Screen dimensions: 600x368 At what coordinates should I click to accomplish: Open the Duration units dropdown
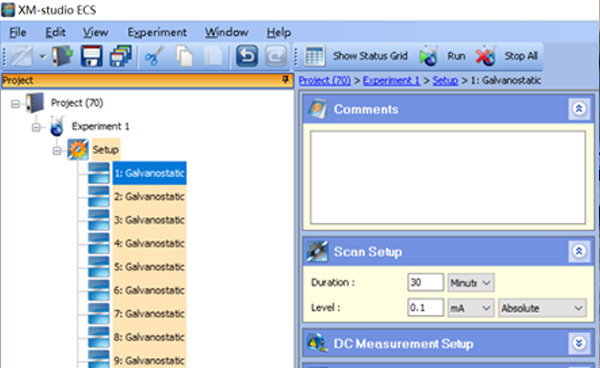pyautogui.click(x=471, y=283)
